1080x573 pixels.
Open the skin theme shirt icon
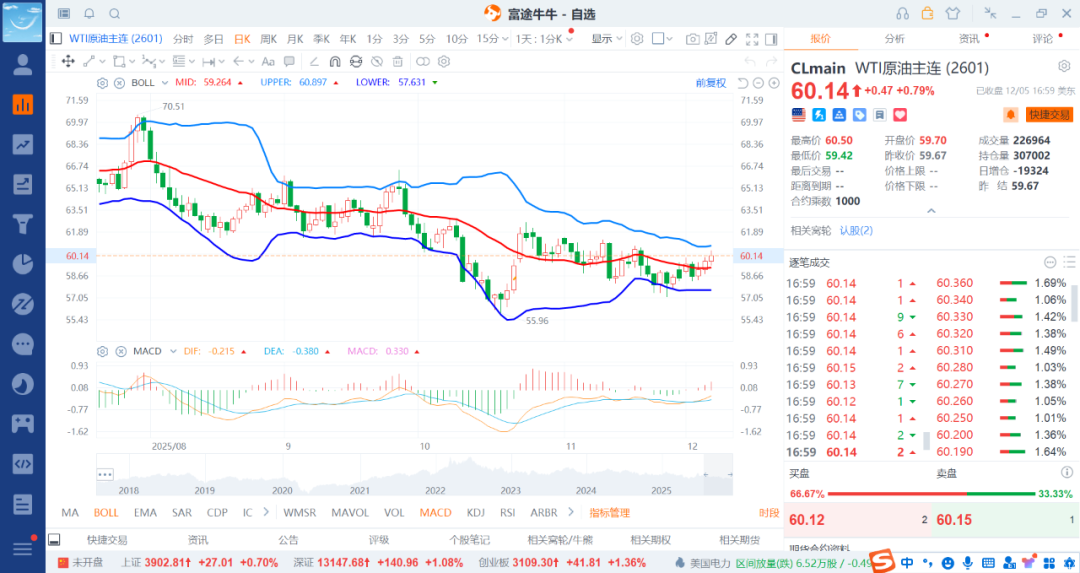click(953, 14)
